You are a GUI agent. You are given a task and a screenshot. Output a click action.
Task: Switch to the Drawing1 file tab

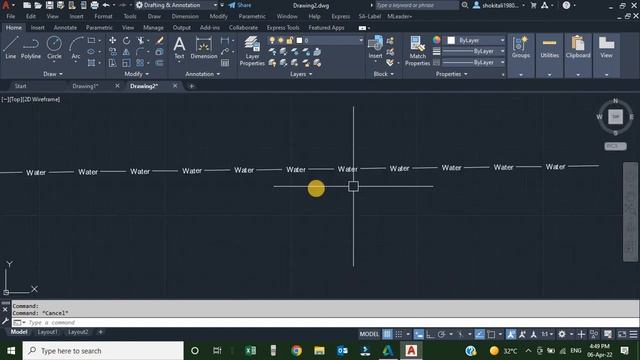[85, 86]
